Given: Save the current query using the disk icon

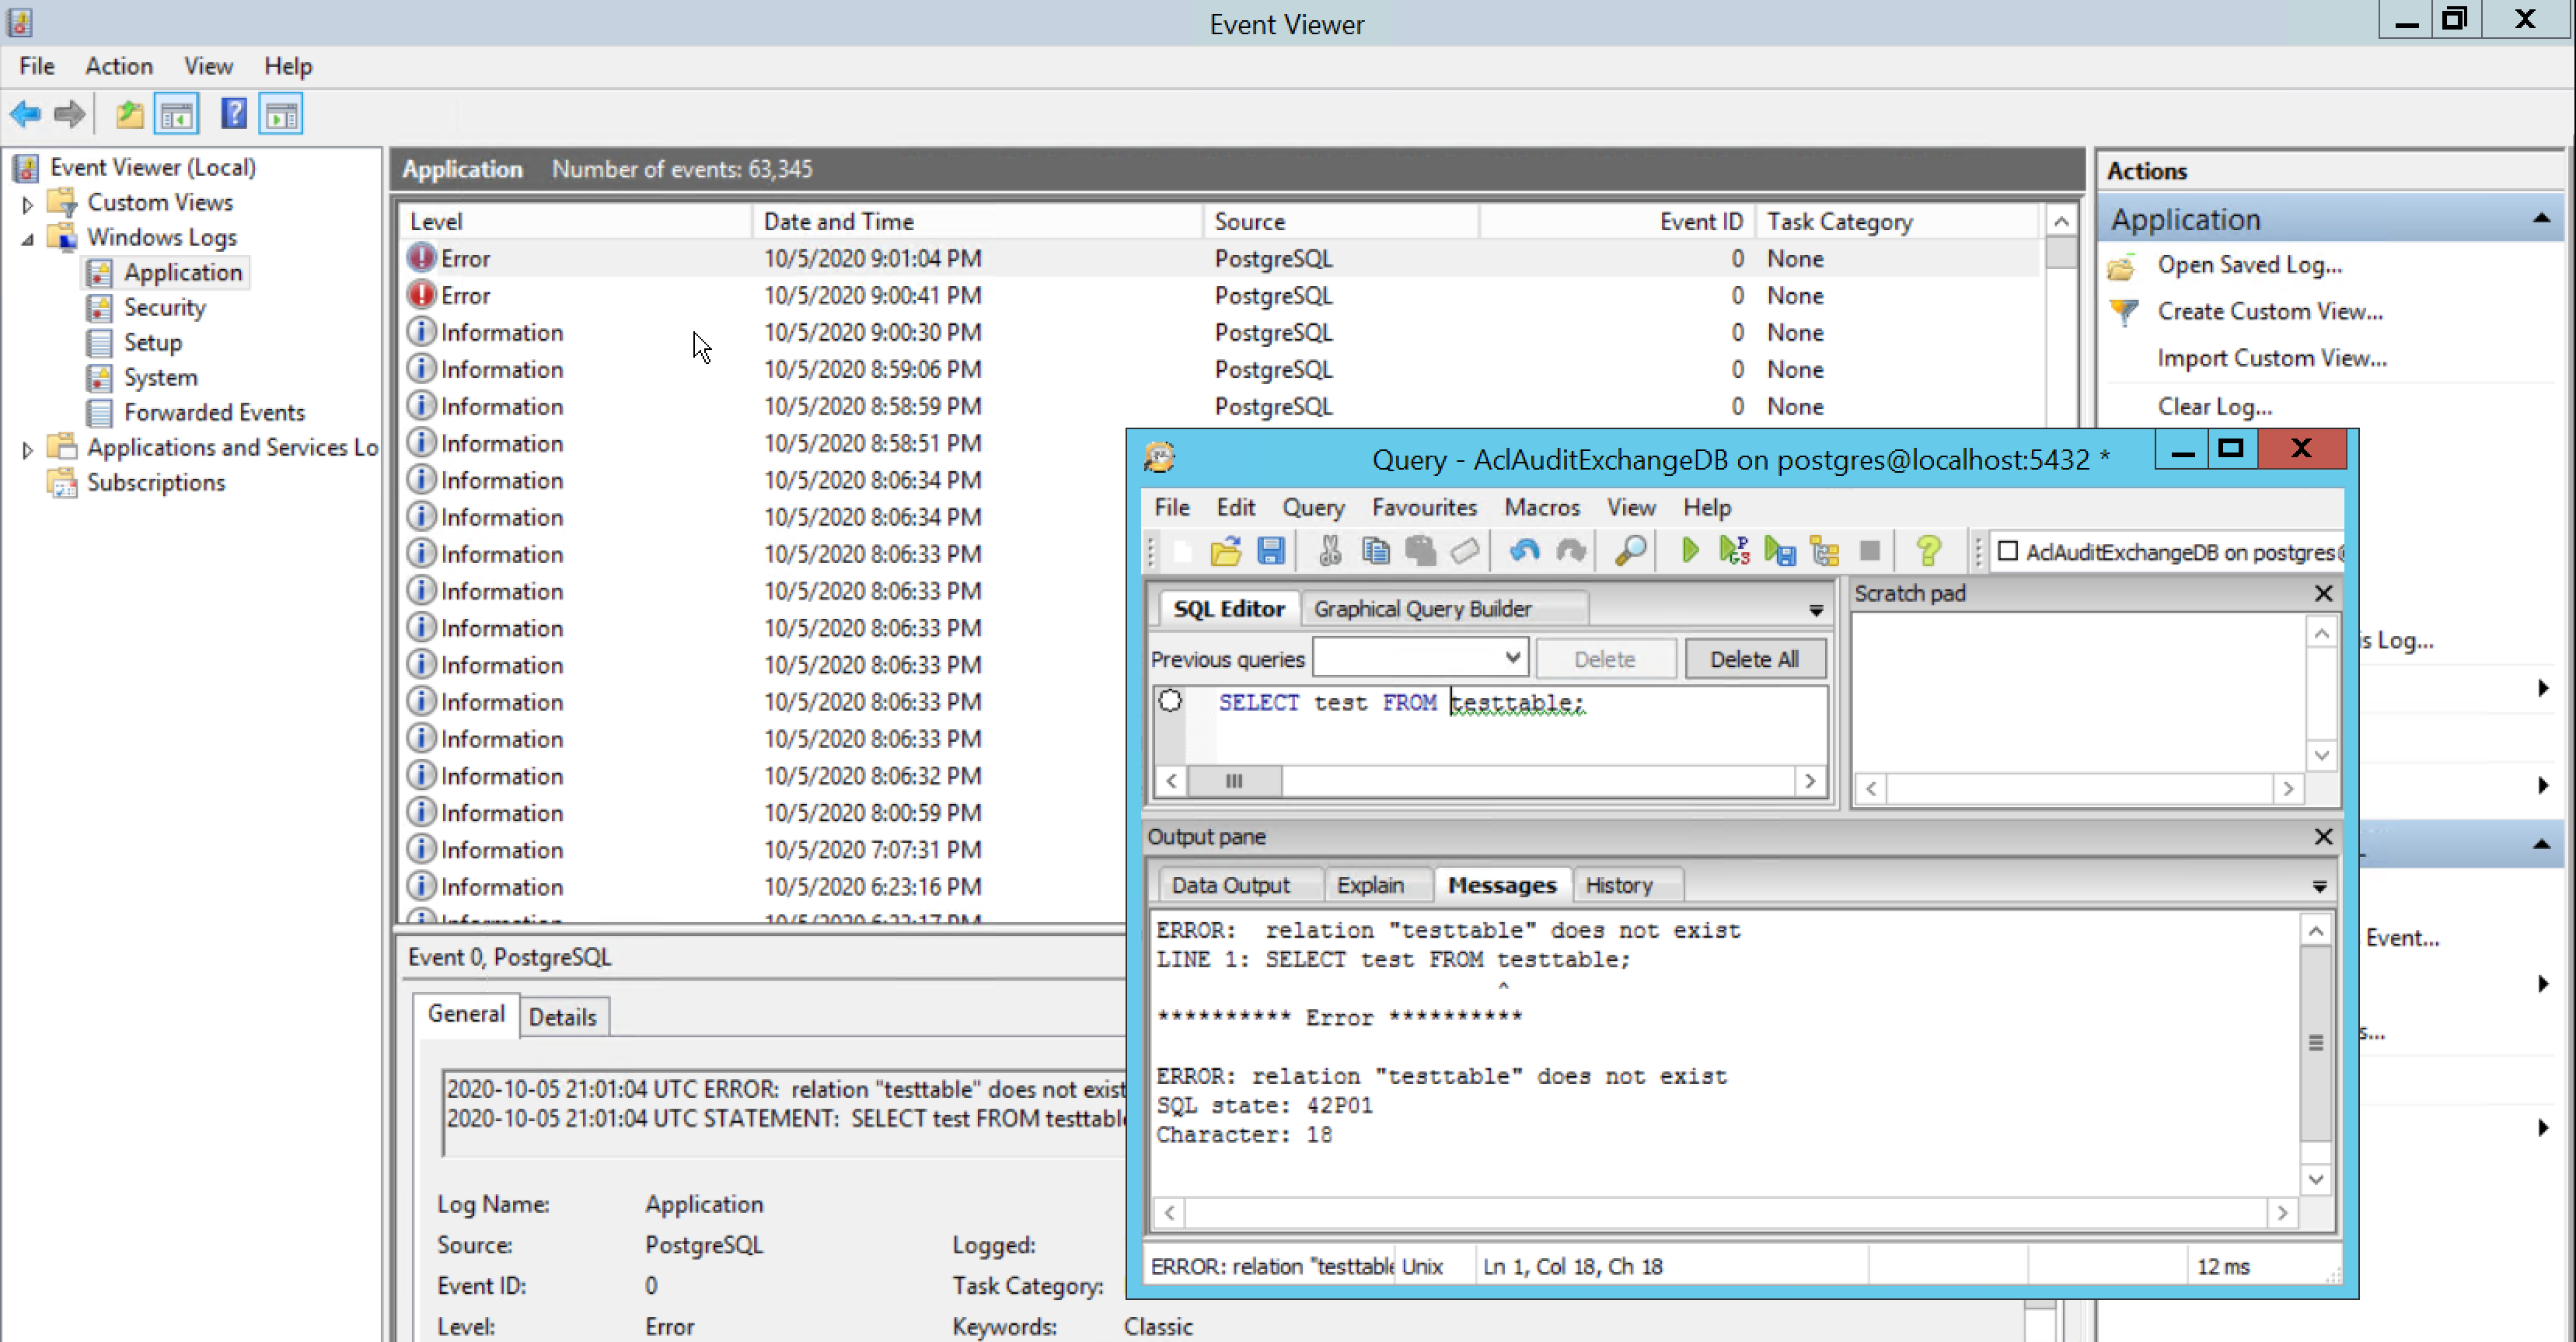Looking at the screenshot, I should [1272, 551].
